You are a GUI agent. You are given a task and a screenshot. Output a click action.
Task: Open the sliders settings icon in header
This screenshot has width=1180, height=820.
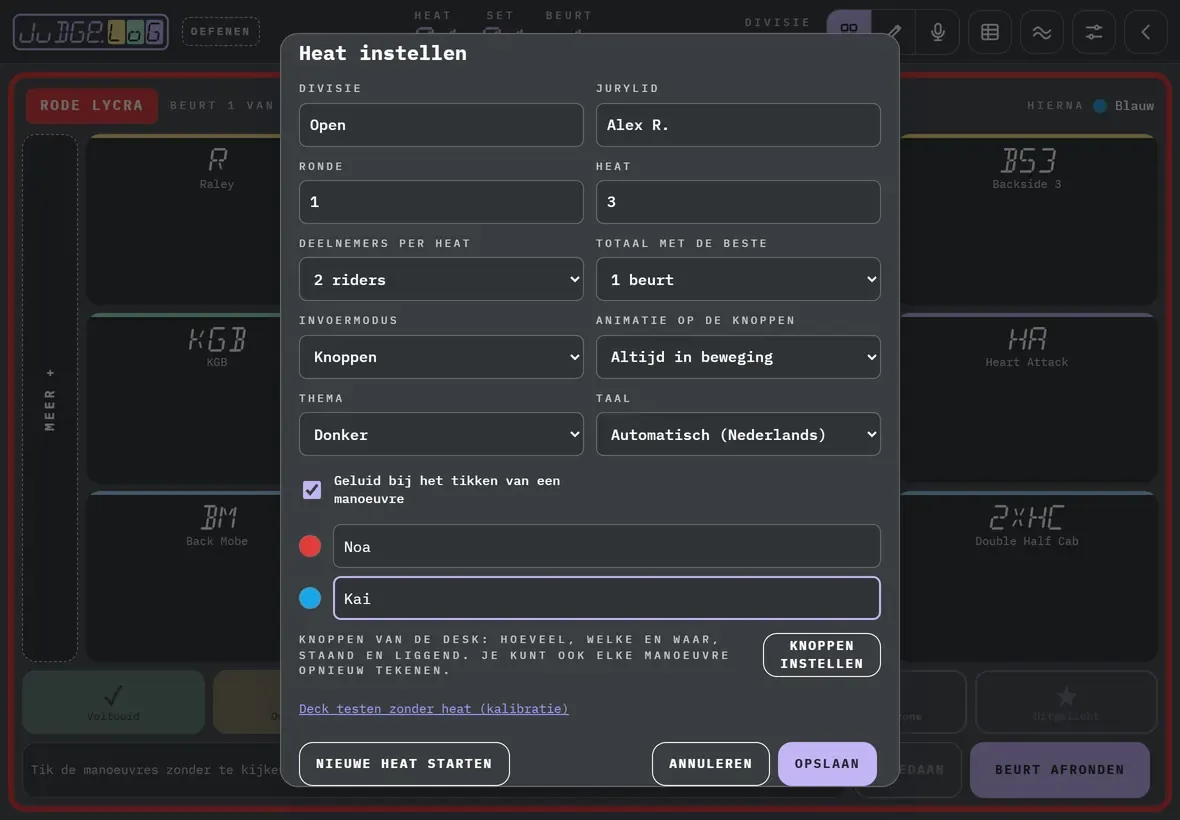1093,32
